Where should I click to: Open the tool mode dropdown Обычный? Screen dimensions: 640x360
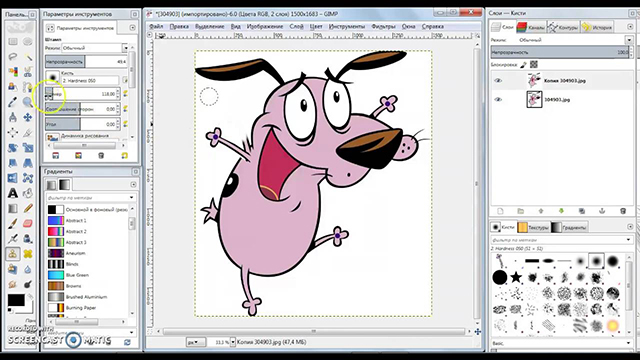pyautogui.click(x=95, y=48)
